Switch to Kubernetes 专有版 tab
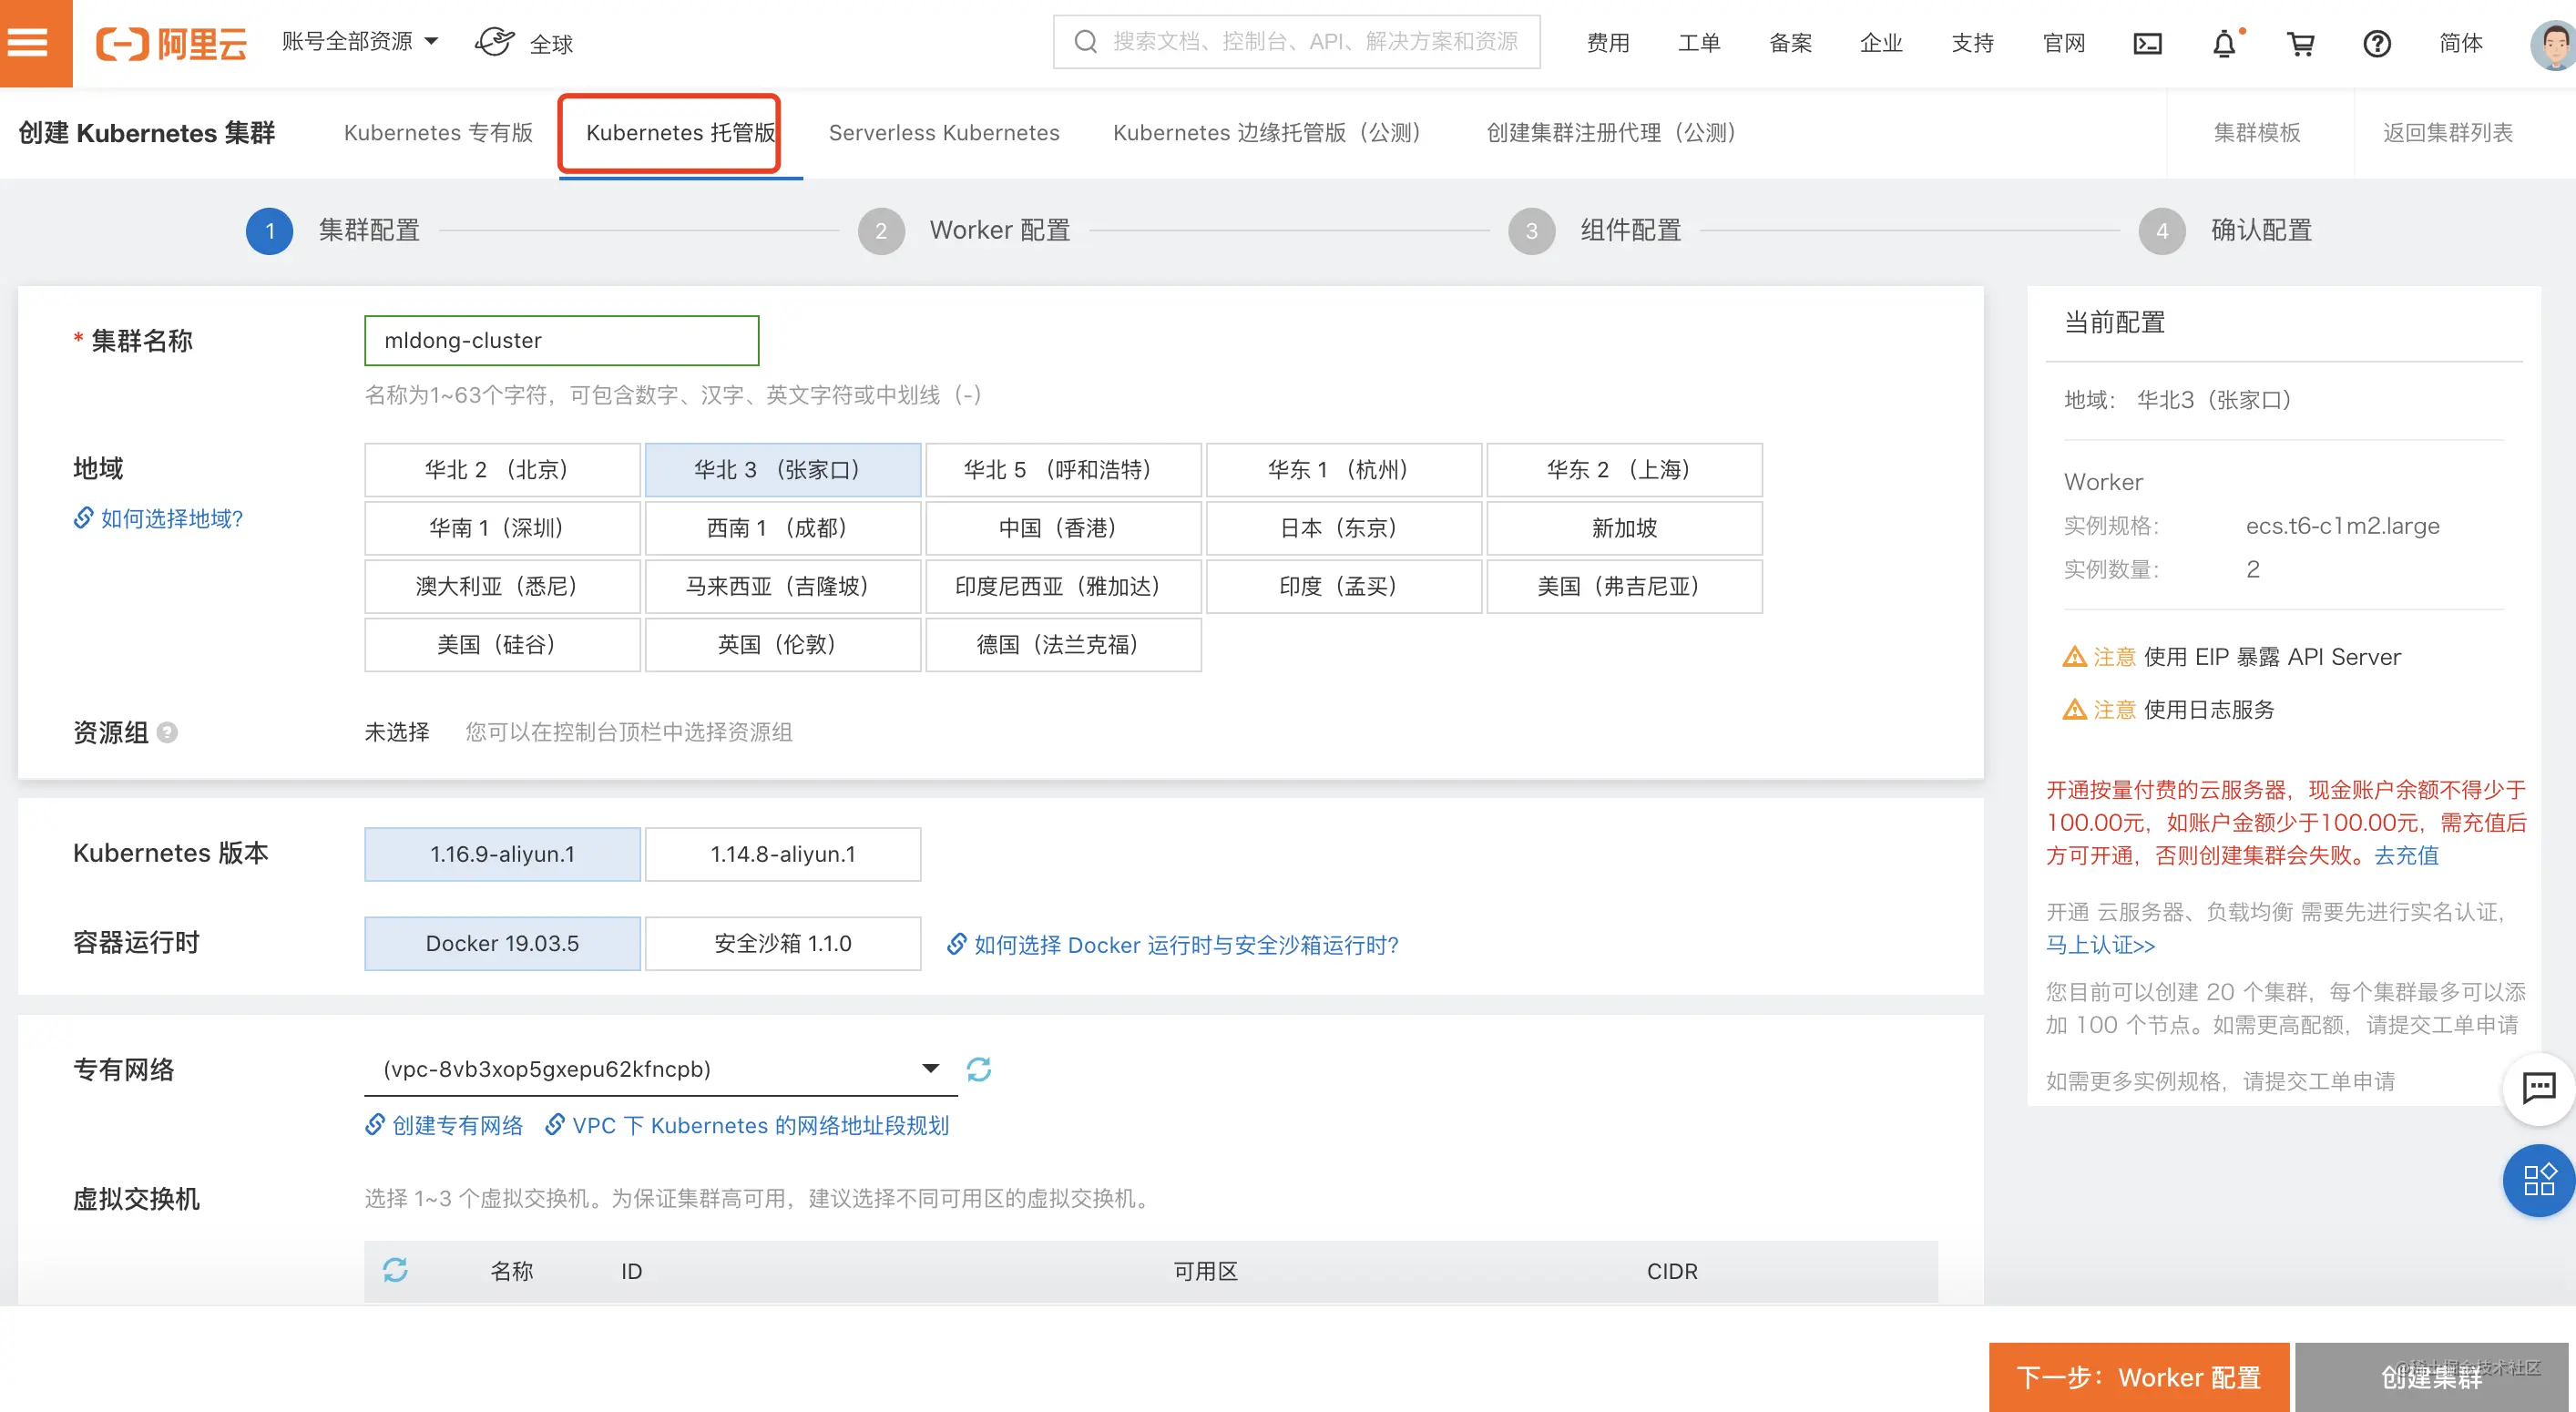 pyautogui.click(x=438, y=133)
